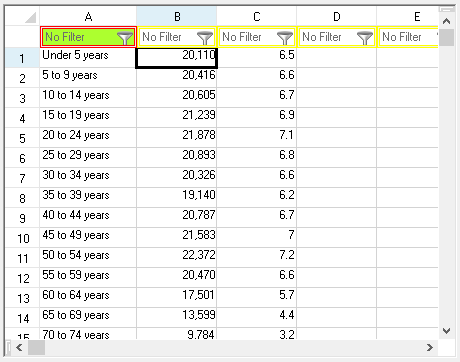
Task: Click the horizontal scrollbar right arrow
Action: tap(430, 348)
